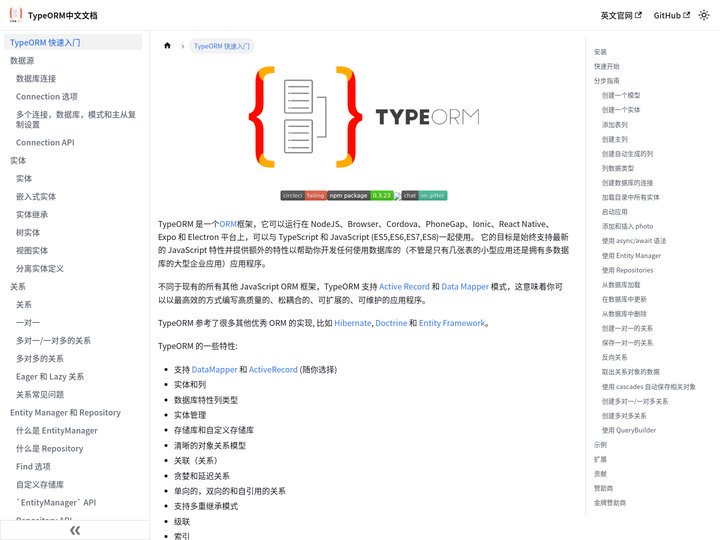This screenshot has width=720, height=540.
Task: Follow the ORM link in the first paragraph
Action: [228, 224]
